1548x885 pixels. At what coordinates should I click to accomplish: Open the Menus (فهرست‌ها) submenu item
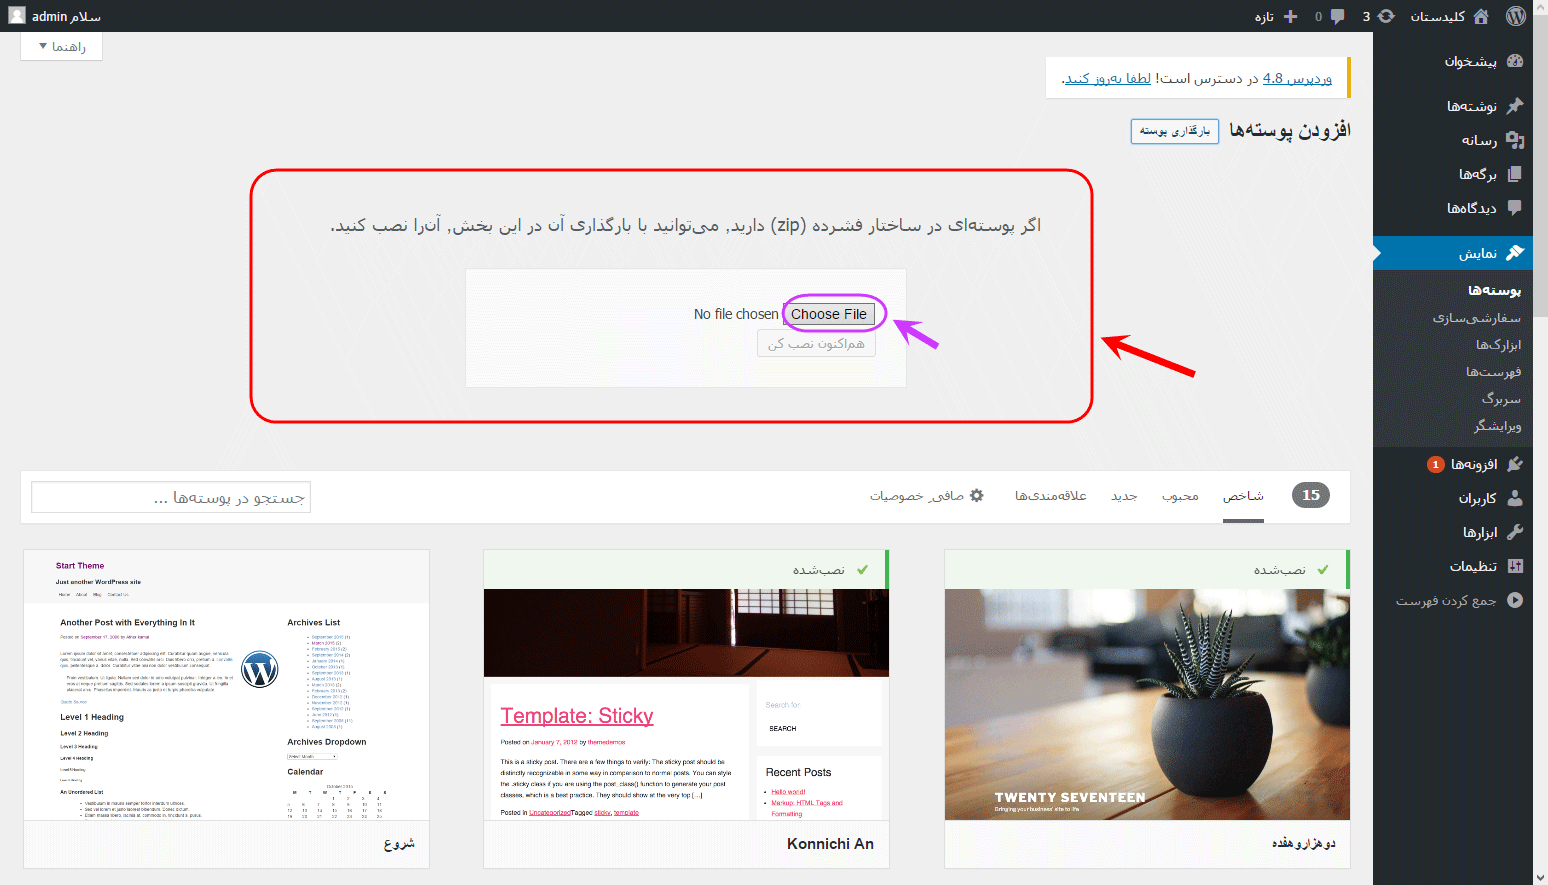[1493, 372]
